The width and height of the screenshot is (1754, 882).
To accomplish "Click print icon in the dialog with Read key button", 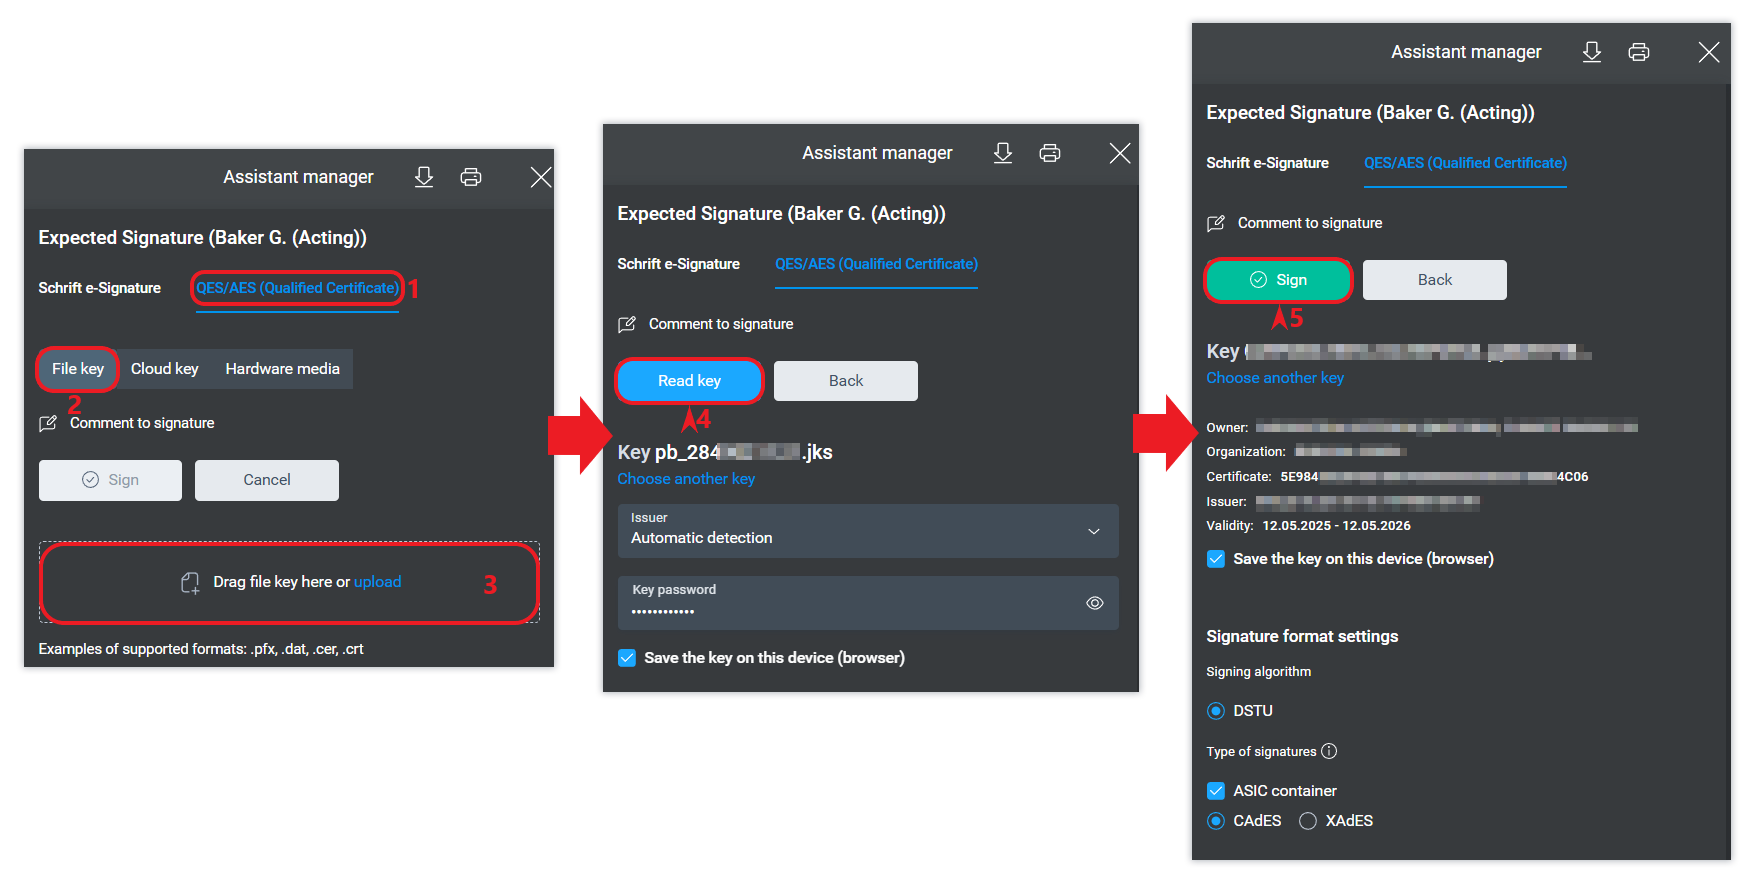I will click(x=1049, y=153).
